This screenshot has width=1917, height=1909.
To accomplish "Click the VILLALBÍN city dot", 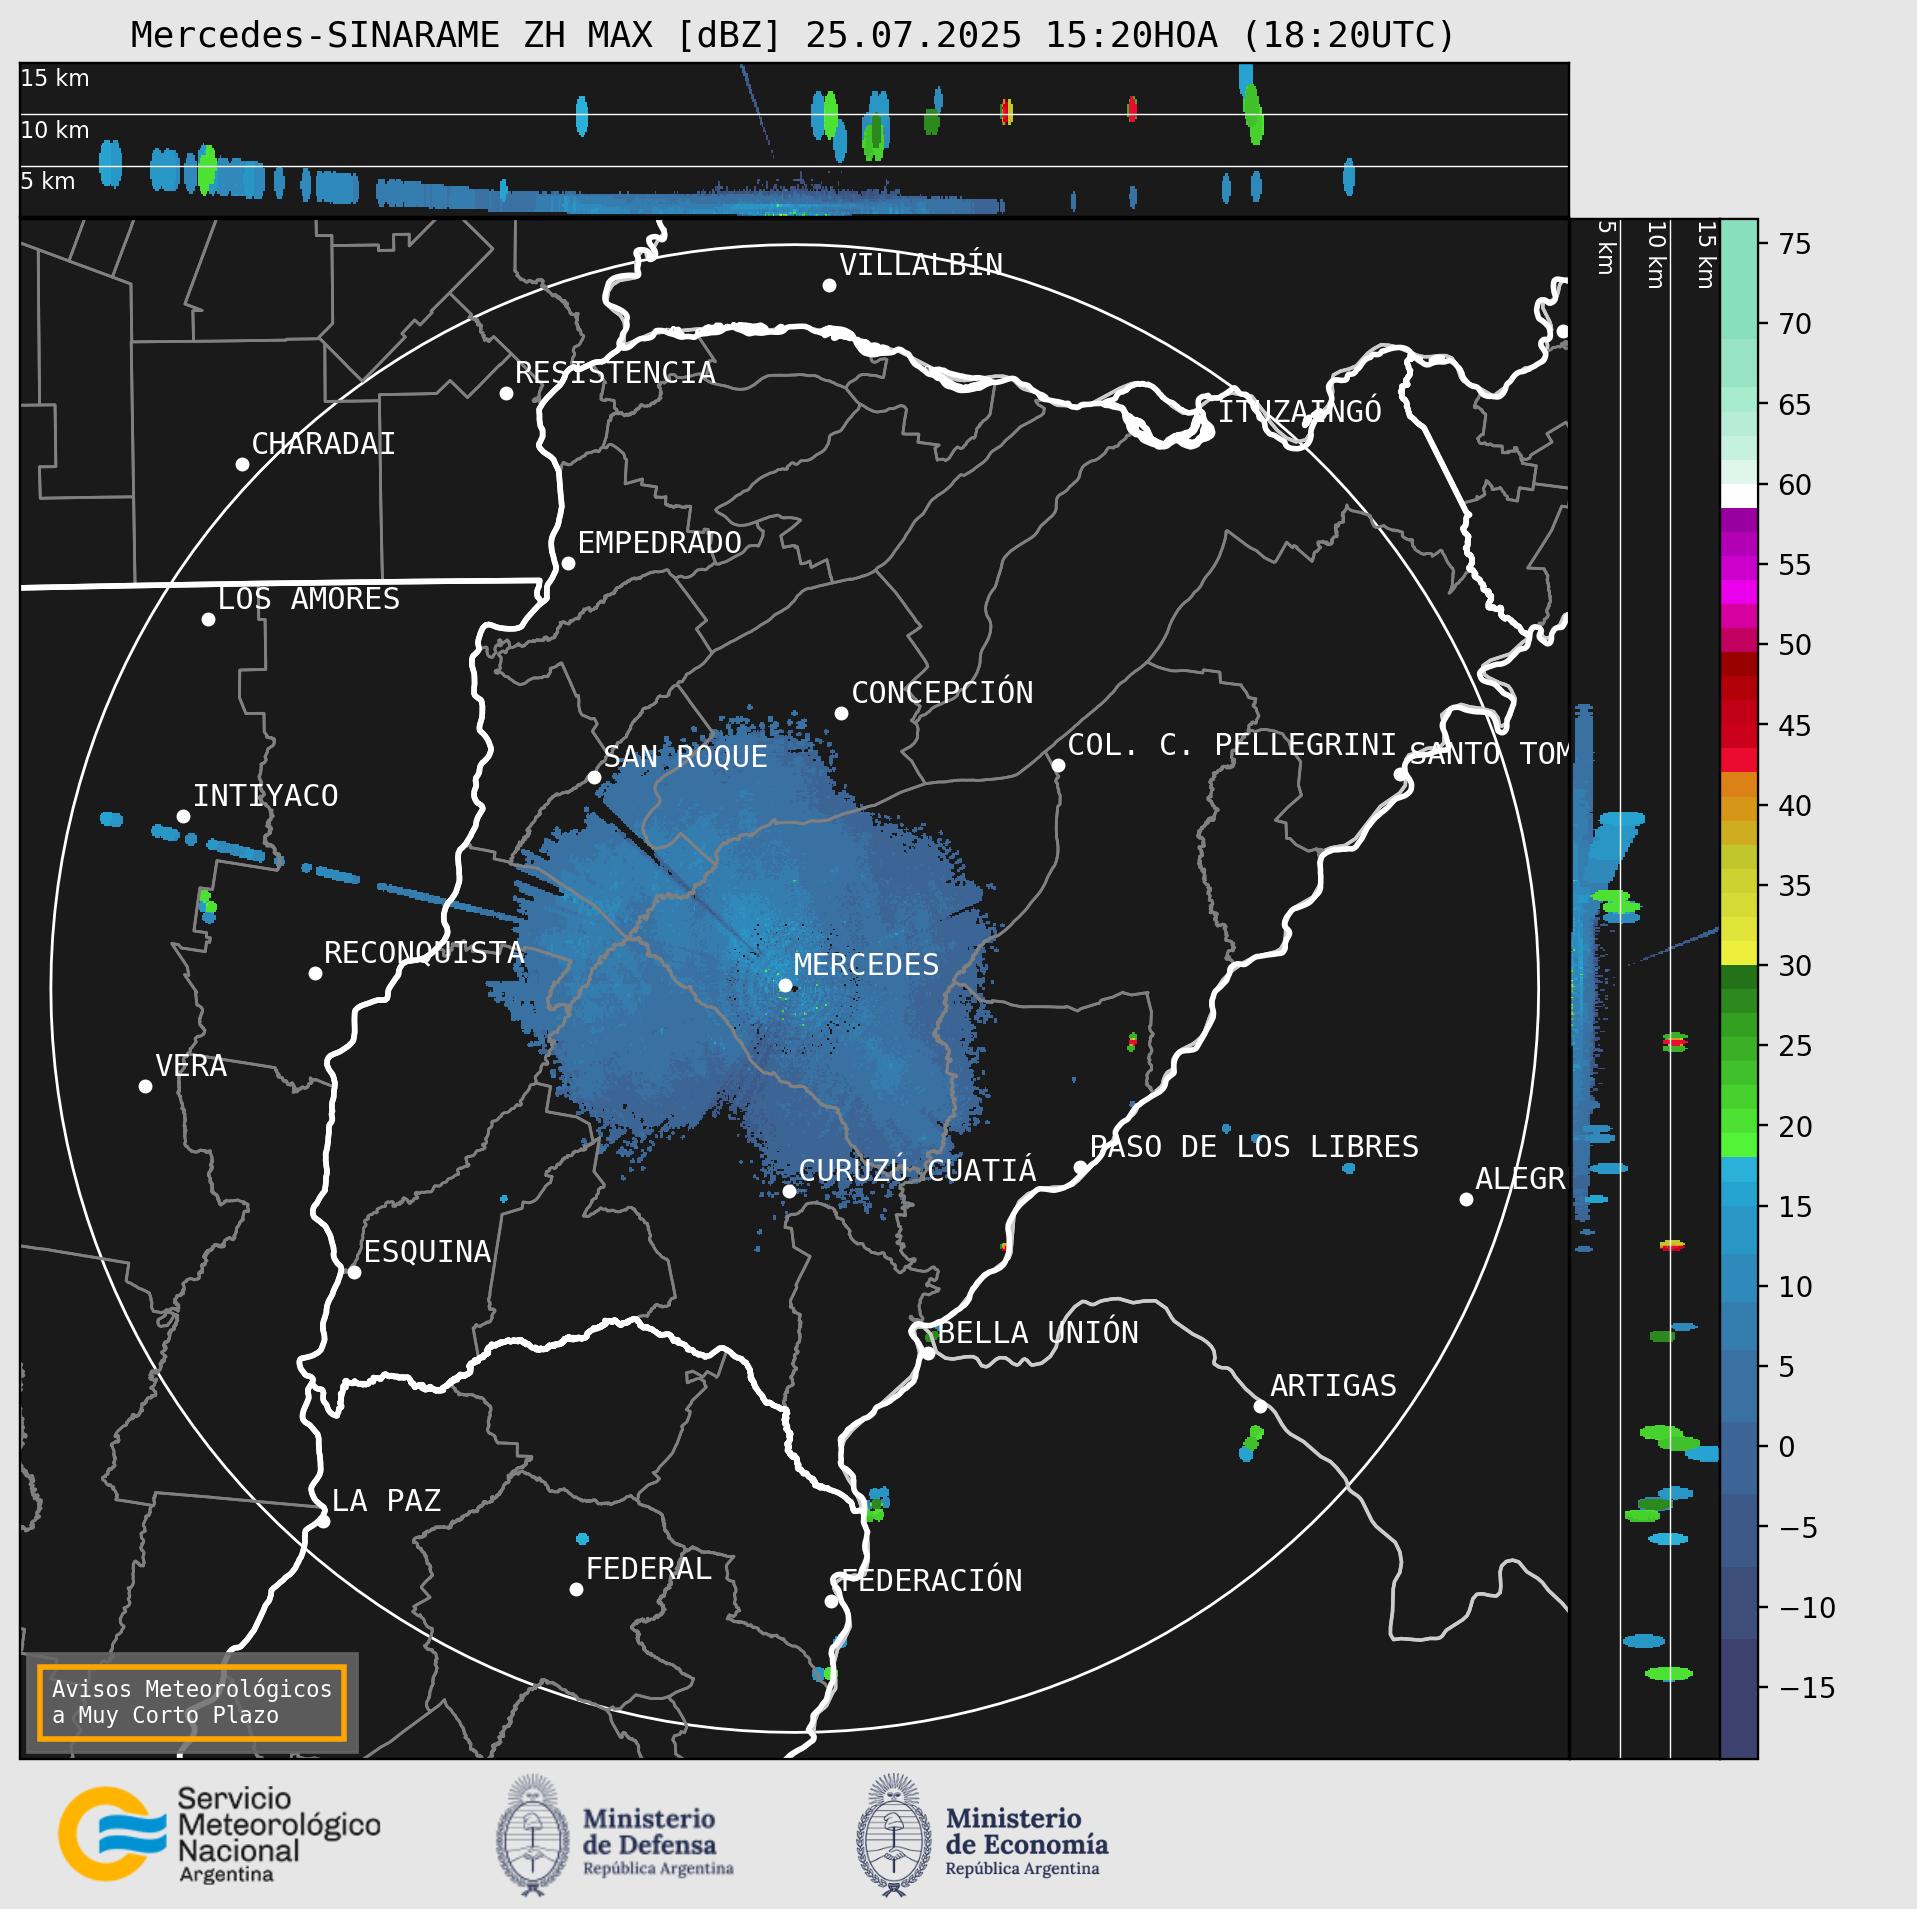I will (x=829, y=285).
